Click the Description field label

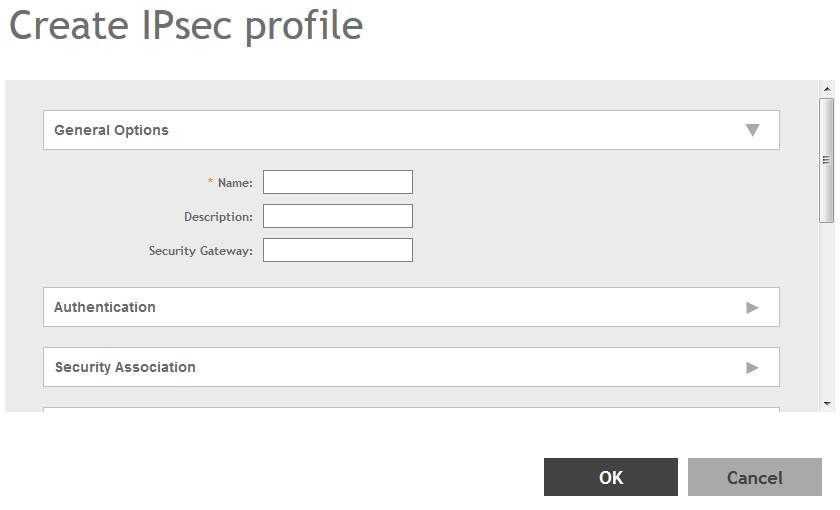218,217
